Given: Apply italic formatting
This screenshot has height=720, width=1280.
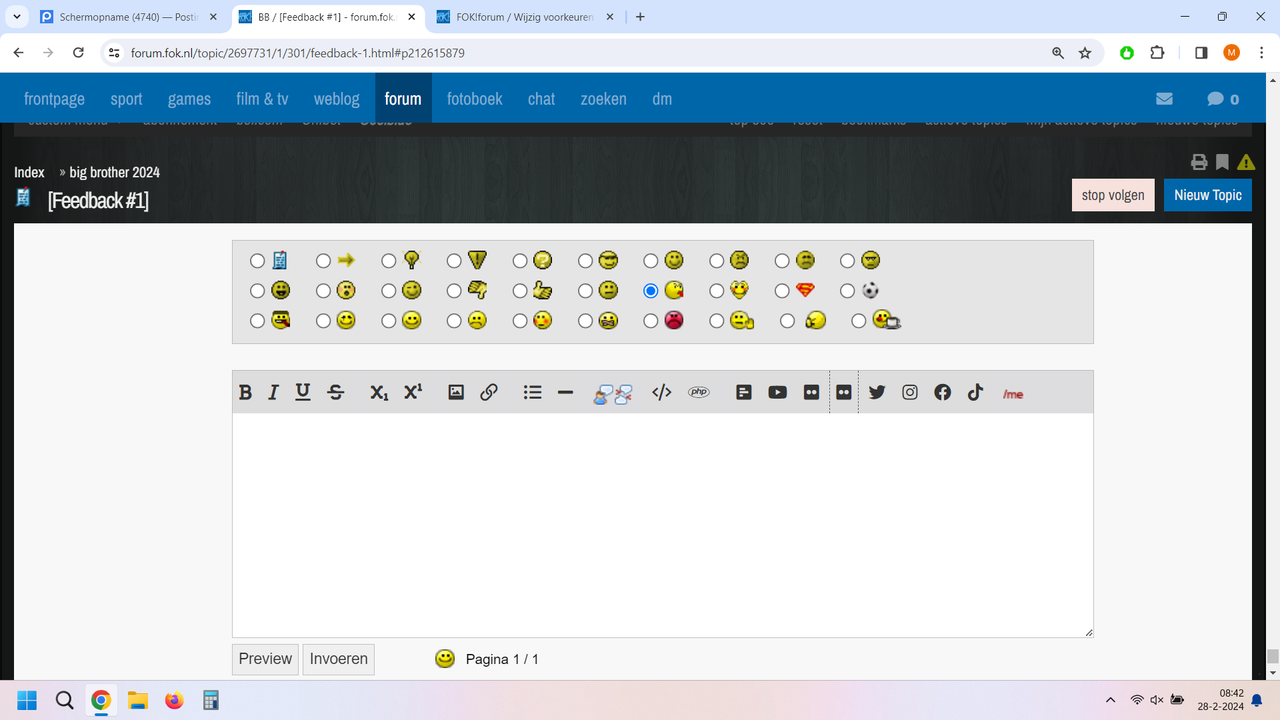Looking at the screenshot, I should [273, 392].
